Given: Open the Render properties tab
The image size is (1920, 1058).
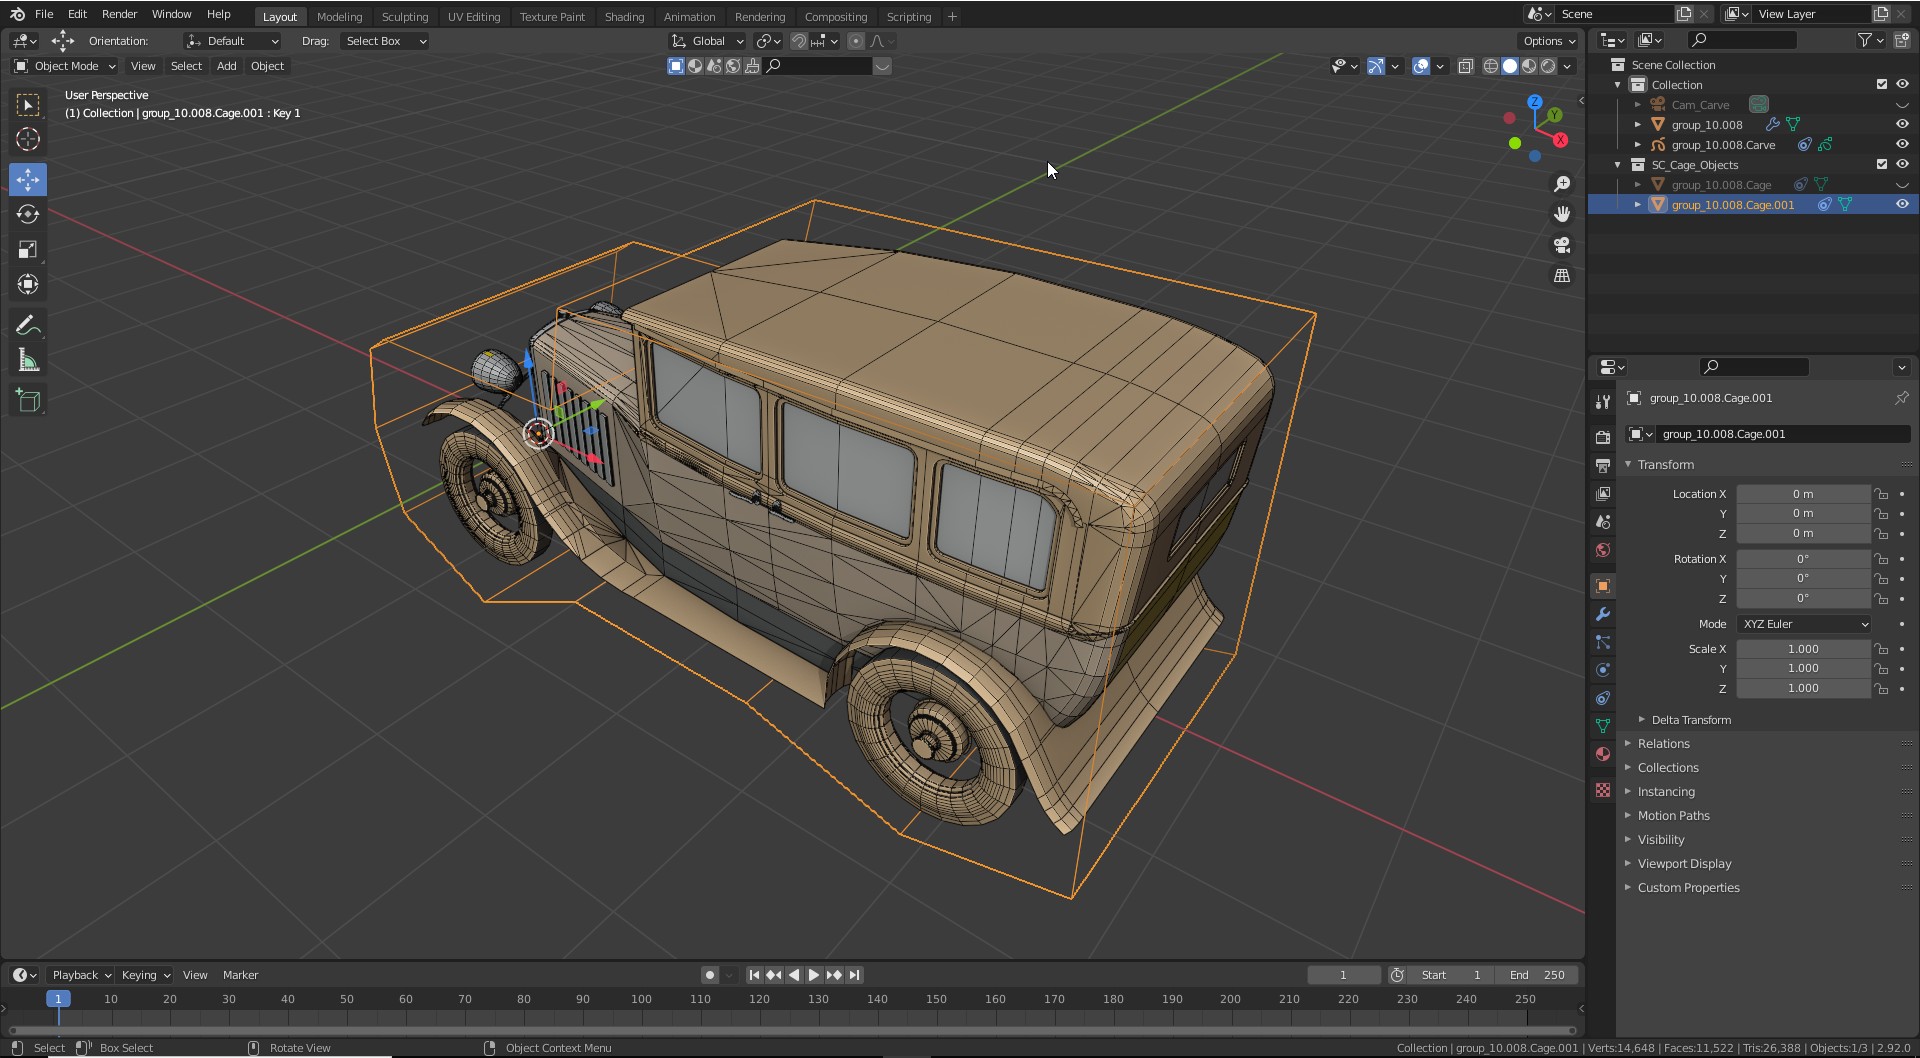Looking at the screenshot, I should [1603, 437].
